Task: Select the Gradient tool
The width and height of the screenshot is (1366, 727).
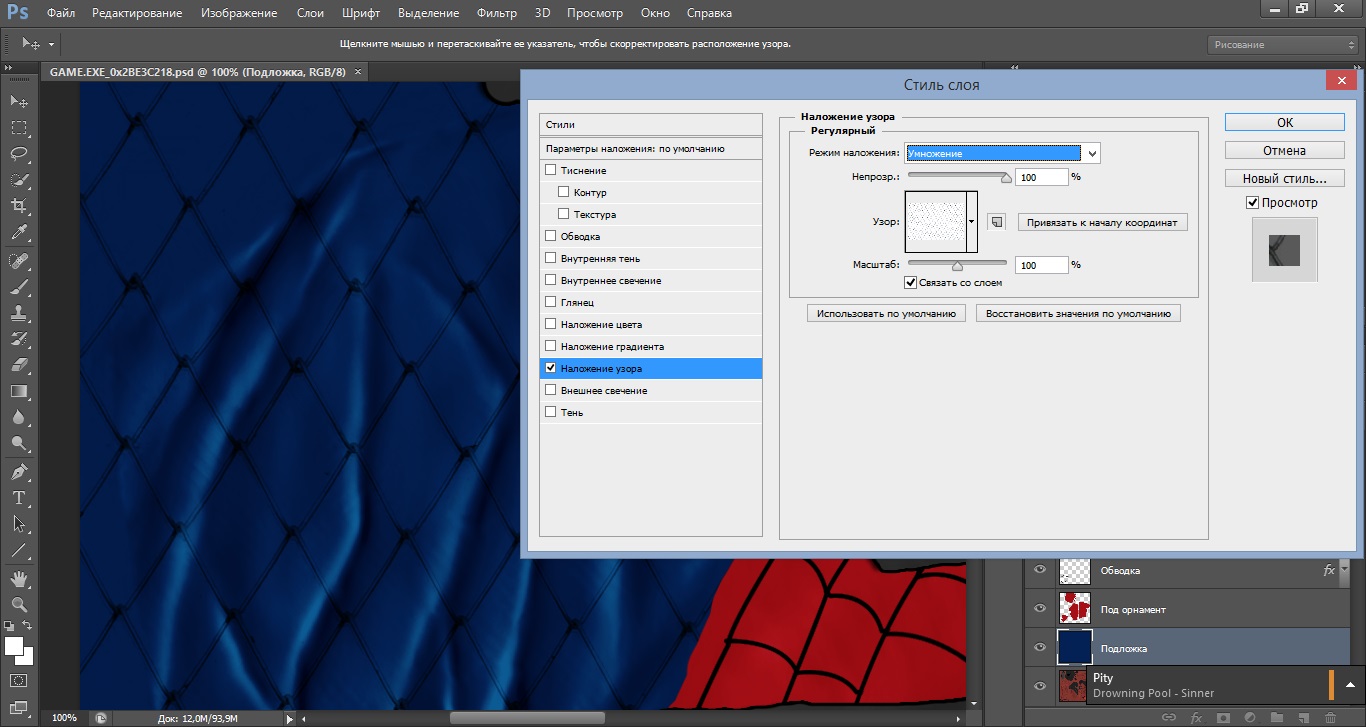Action: 19,391
